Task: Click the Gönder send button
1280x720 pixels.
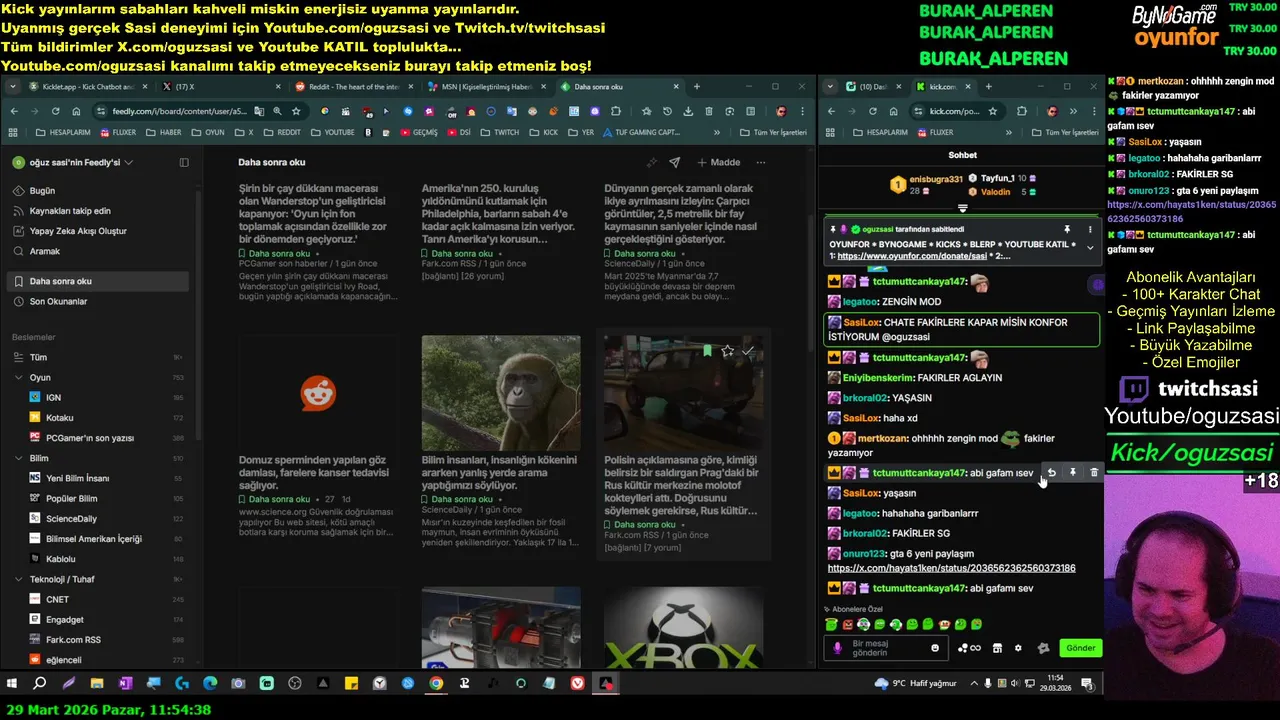Action: click(x=1081, y=648)
